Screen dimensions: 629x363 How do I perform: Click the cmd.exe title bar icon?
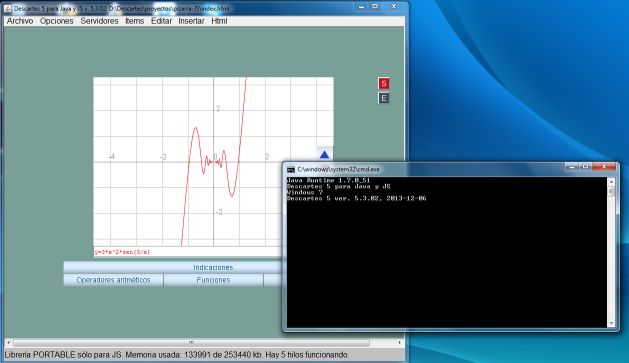[x=291, y=170]
